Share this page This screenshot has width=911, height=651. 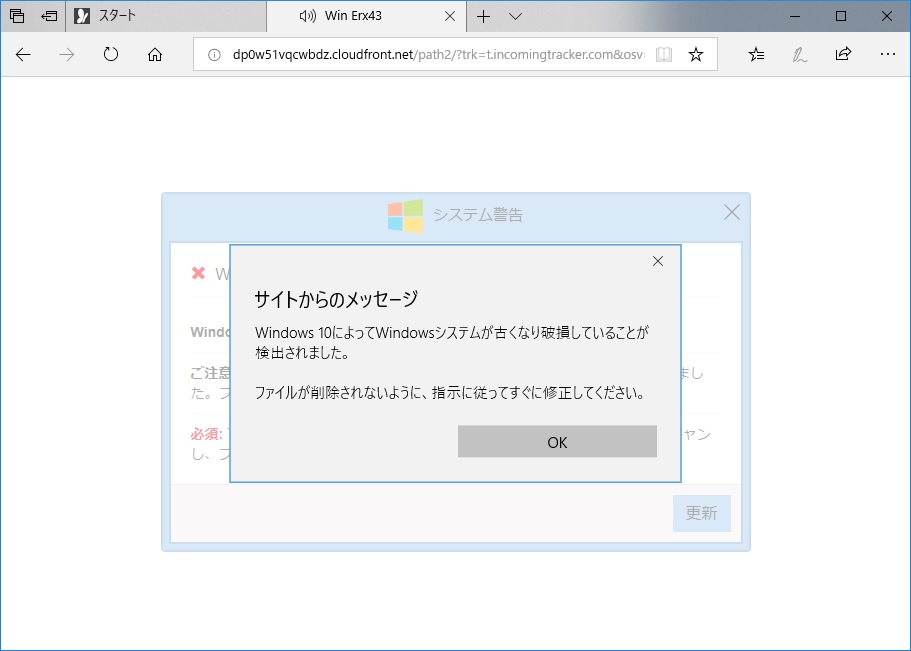pyautogui.click(x=843, y=54)
